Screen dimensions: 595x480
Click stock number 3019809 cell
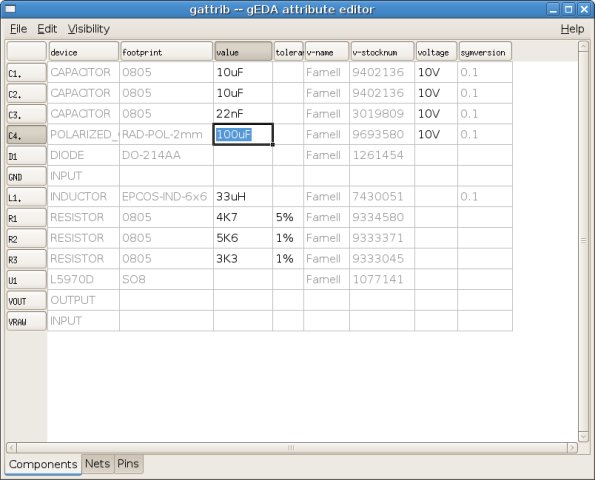click(x=382, y=114)
